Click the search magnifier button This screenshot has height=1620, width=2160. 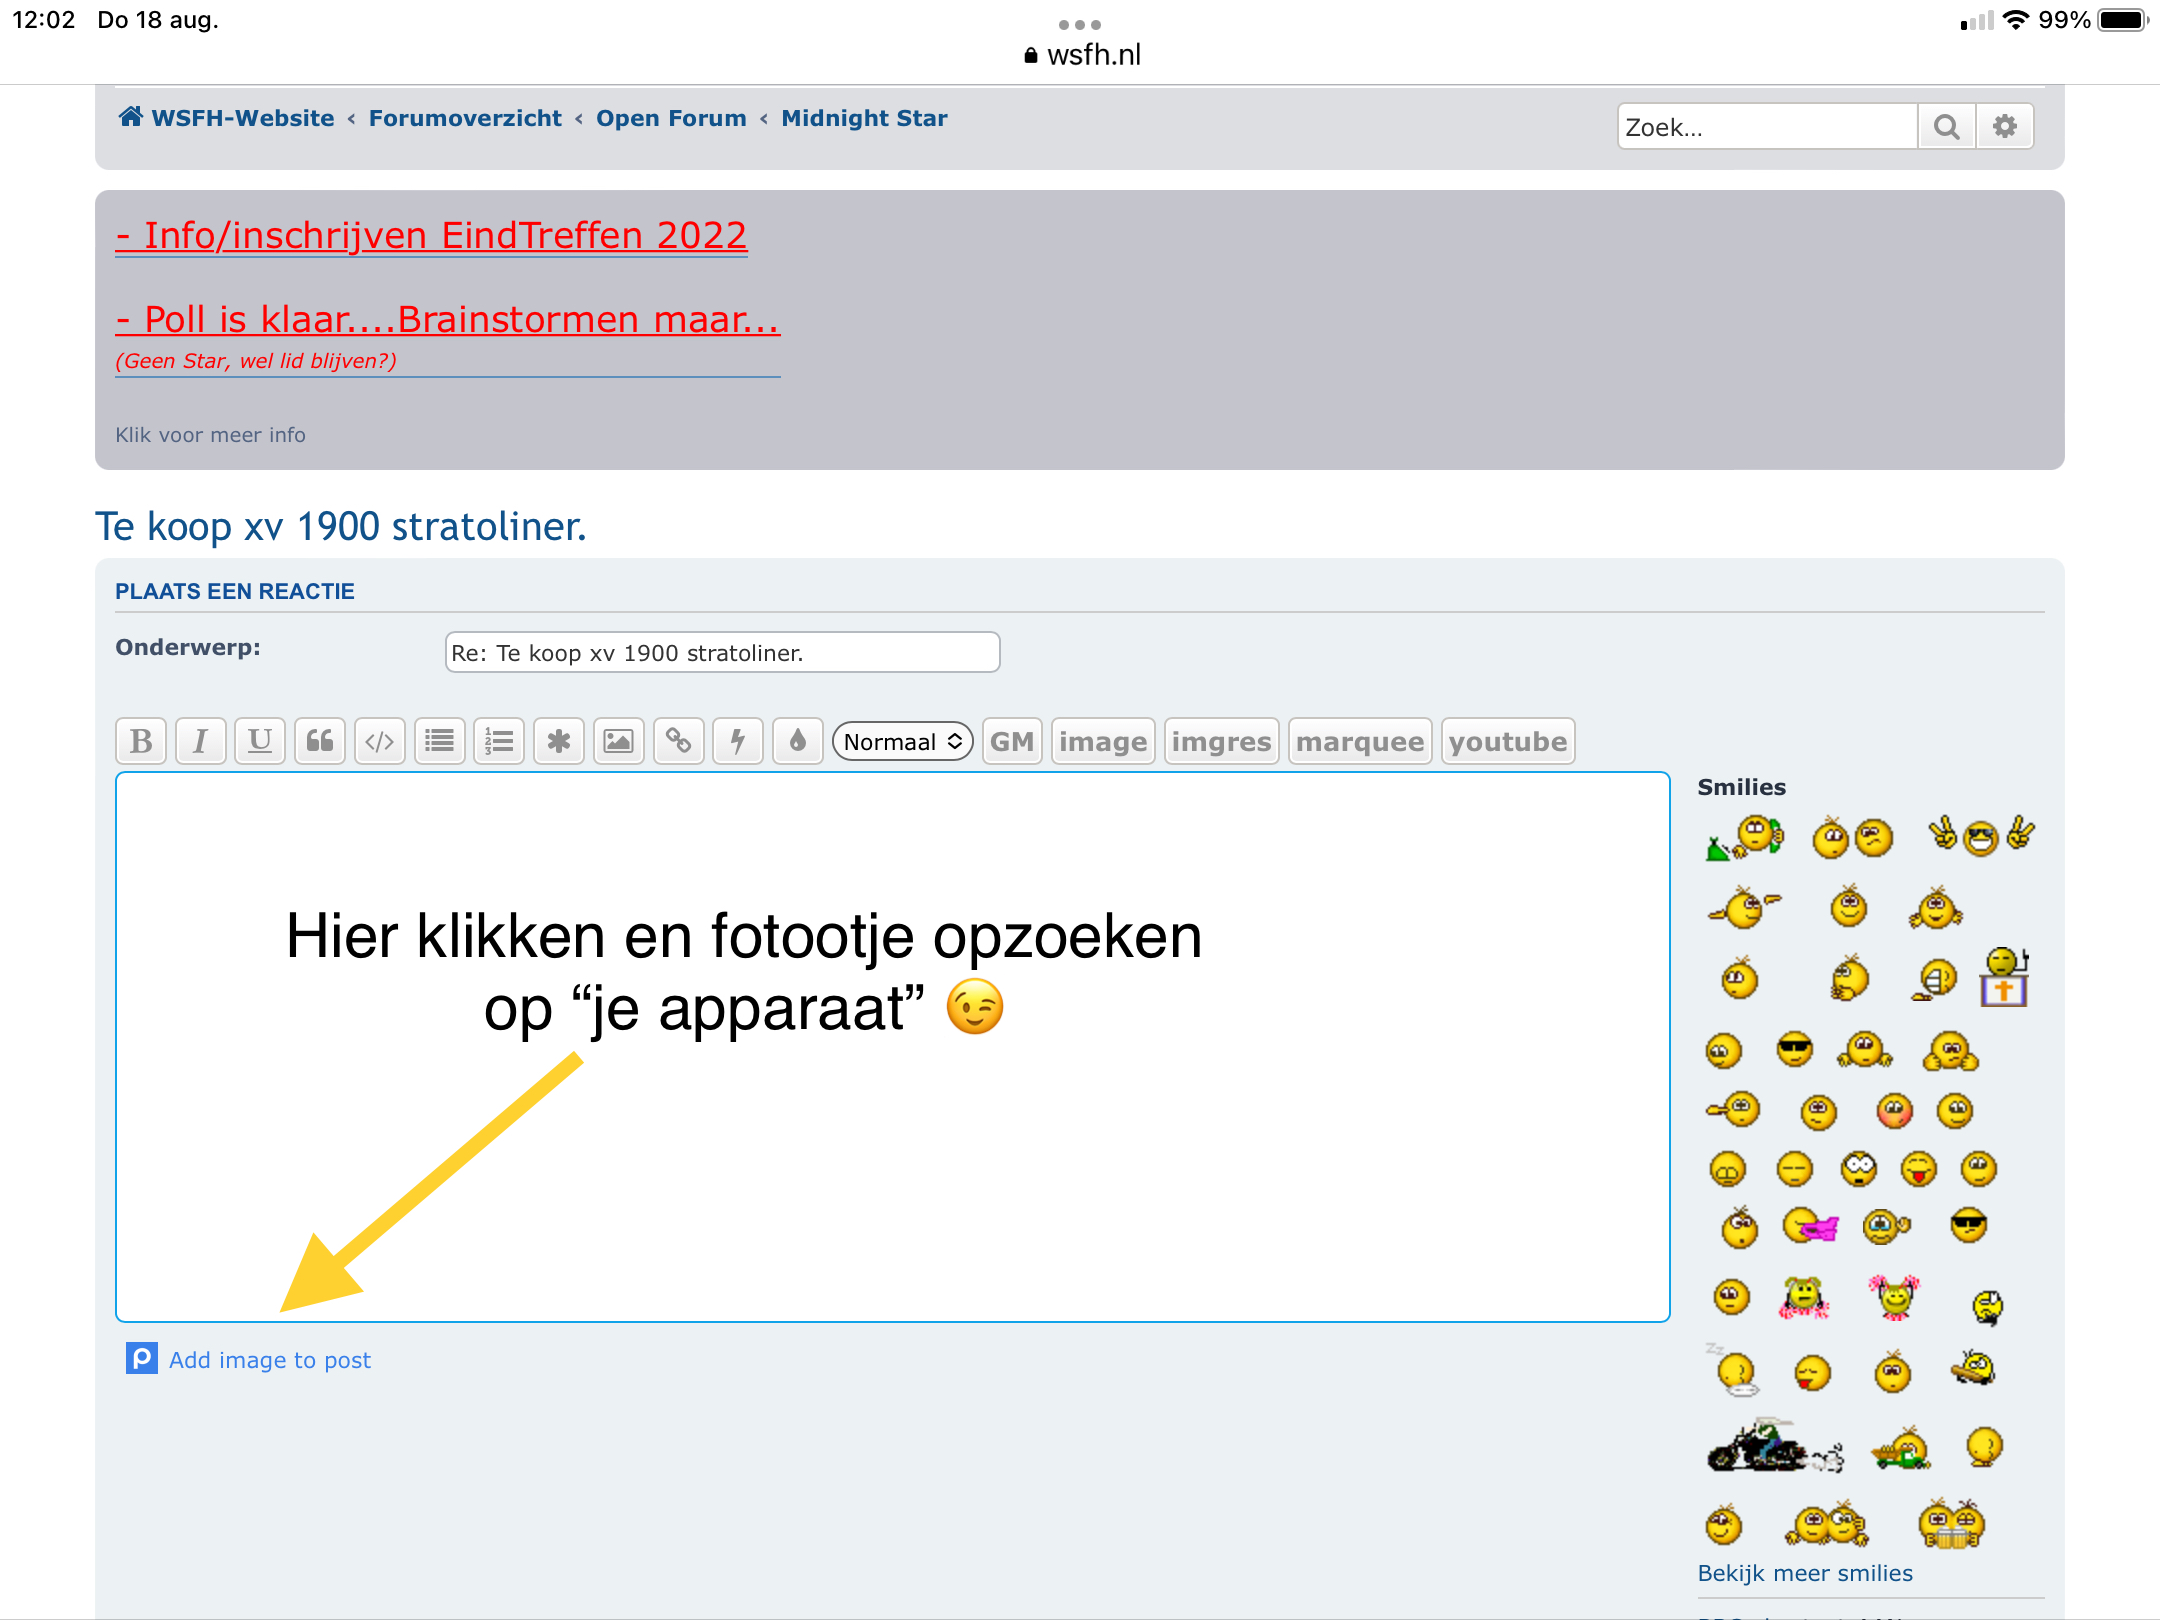coord(1945,127)
